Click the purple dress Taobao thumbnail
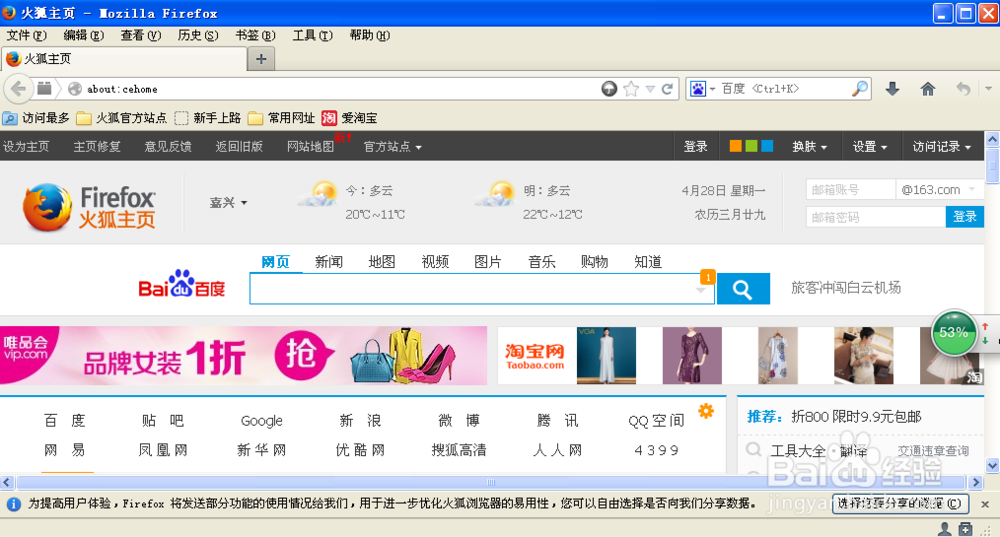This screenshot has width=1000, height=537. coord(692,355)
